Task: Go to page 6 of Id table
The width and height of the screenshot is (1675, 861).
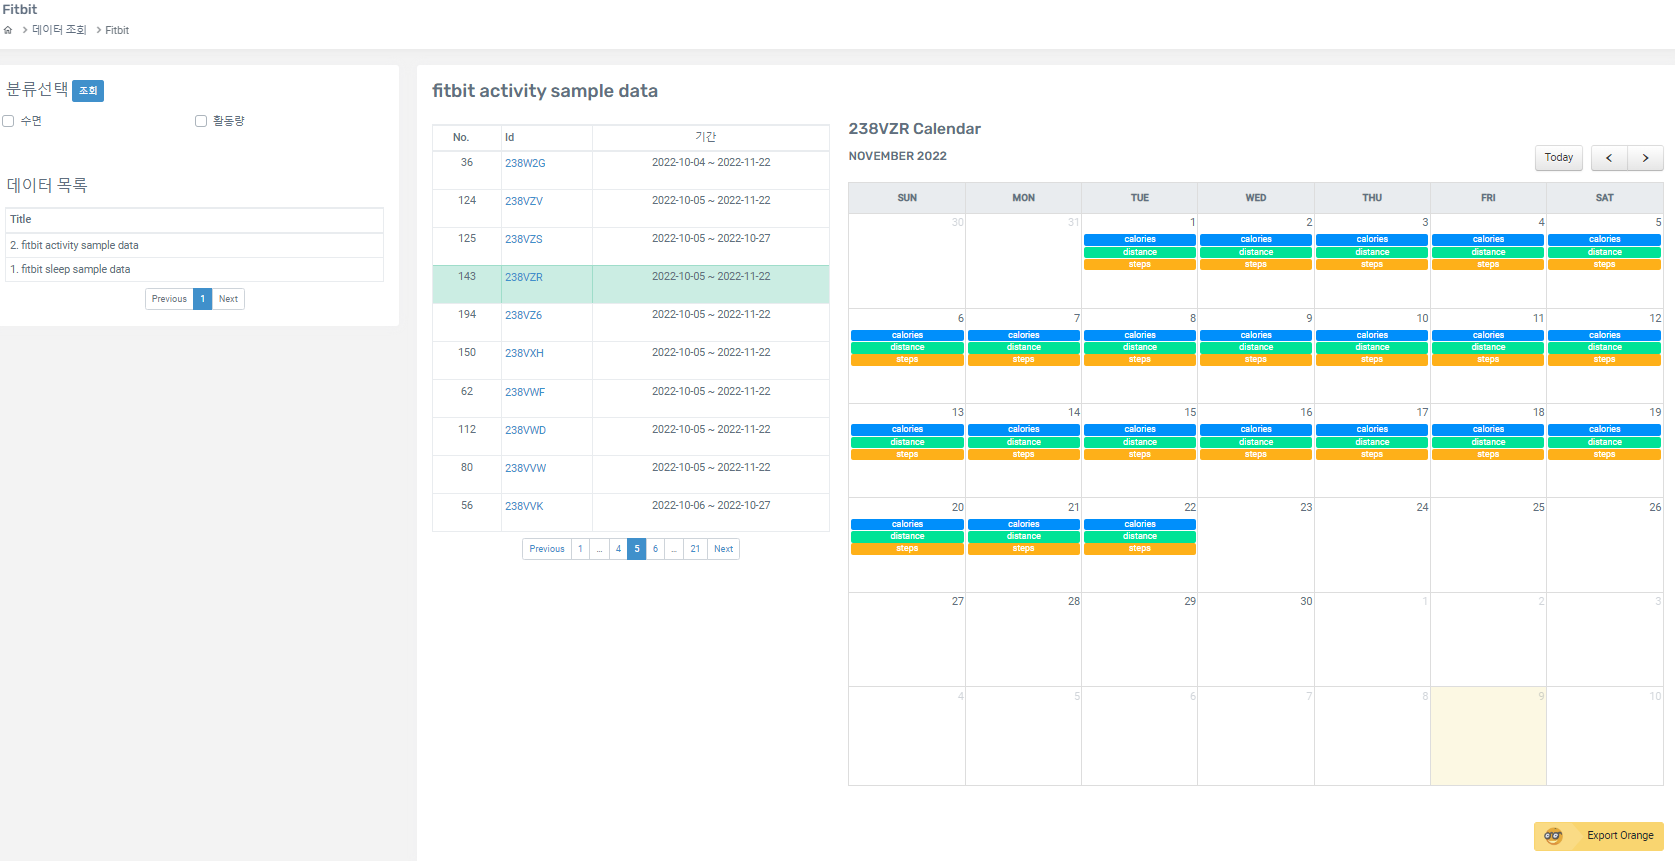Action: click(655, 549)
